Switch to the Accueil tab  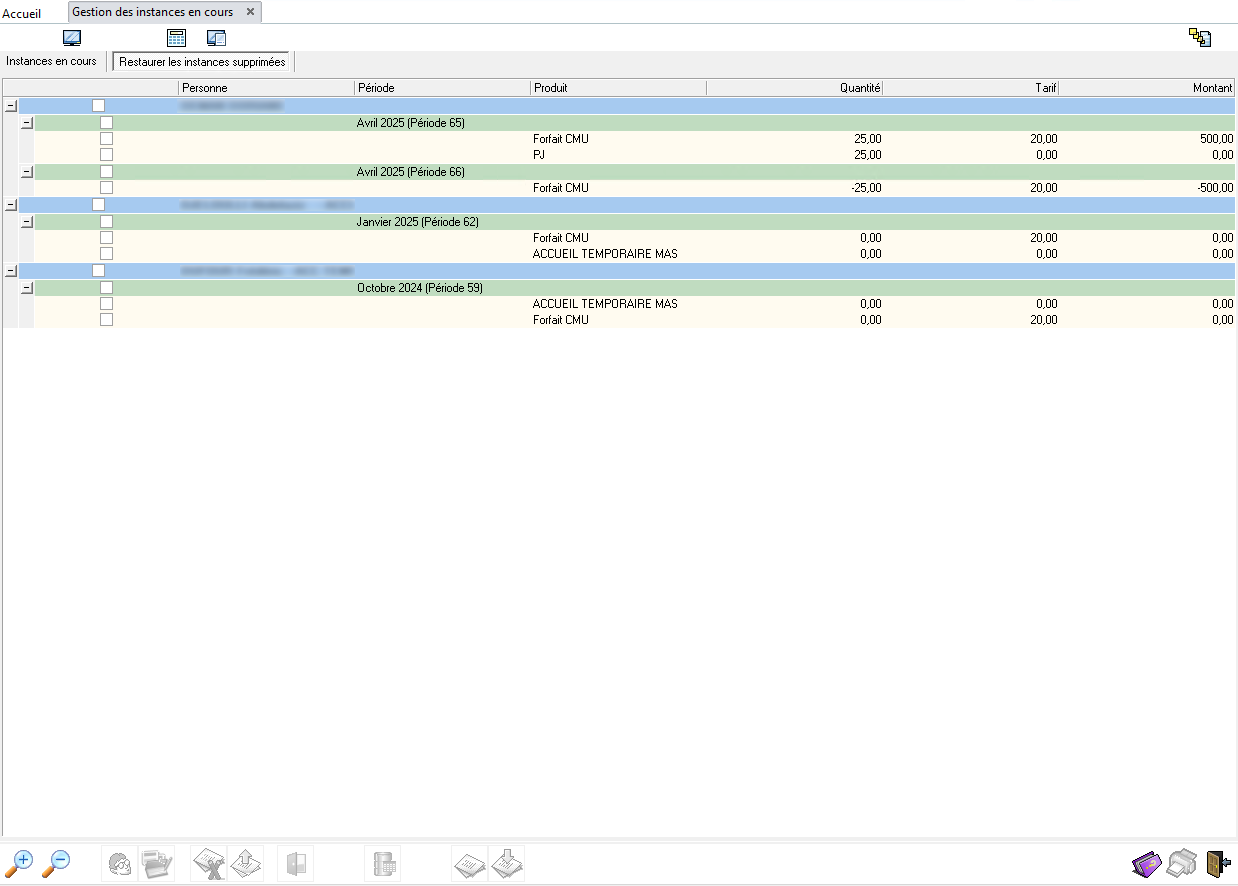point(22,13)
